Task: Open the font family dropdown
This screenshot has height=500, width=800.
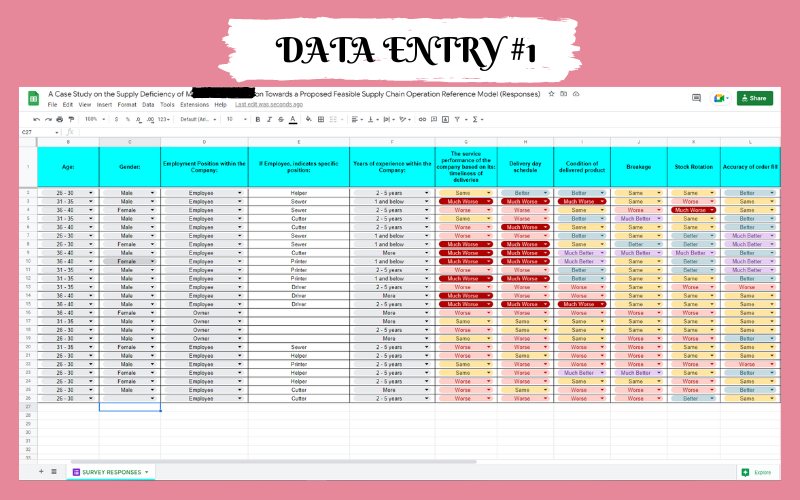Action: [198, 119]
